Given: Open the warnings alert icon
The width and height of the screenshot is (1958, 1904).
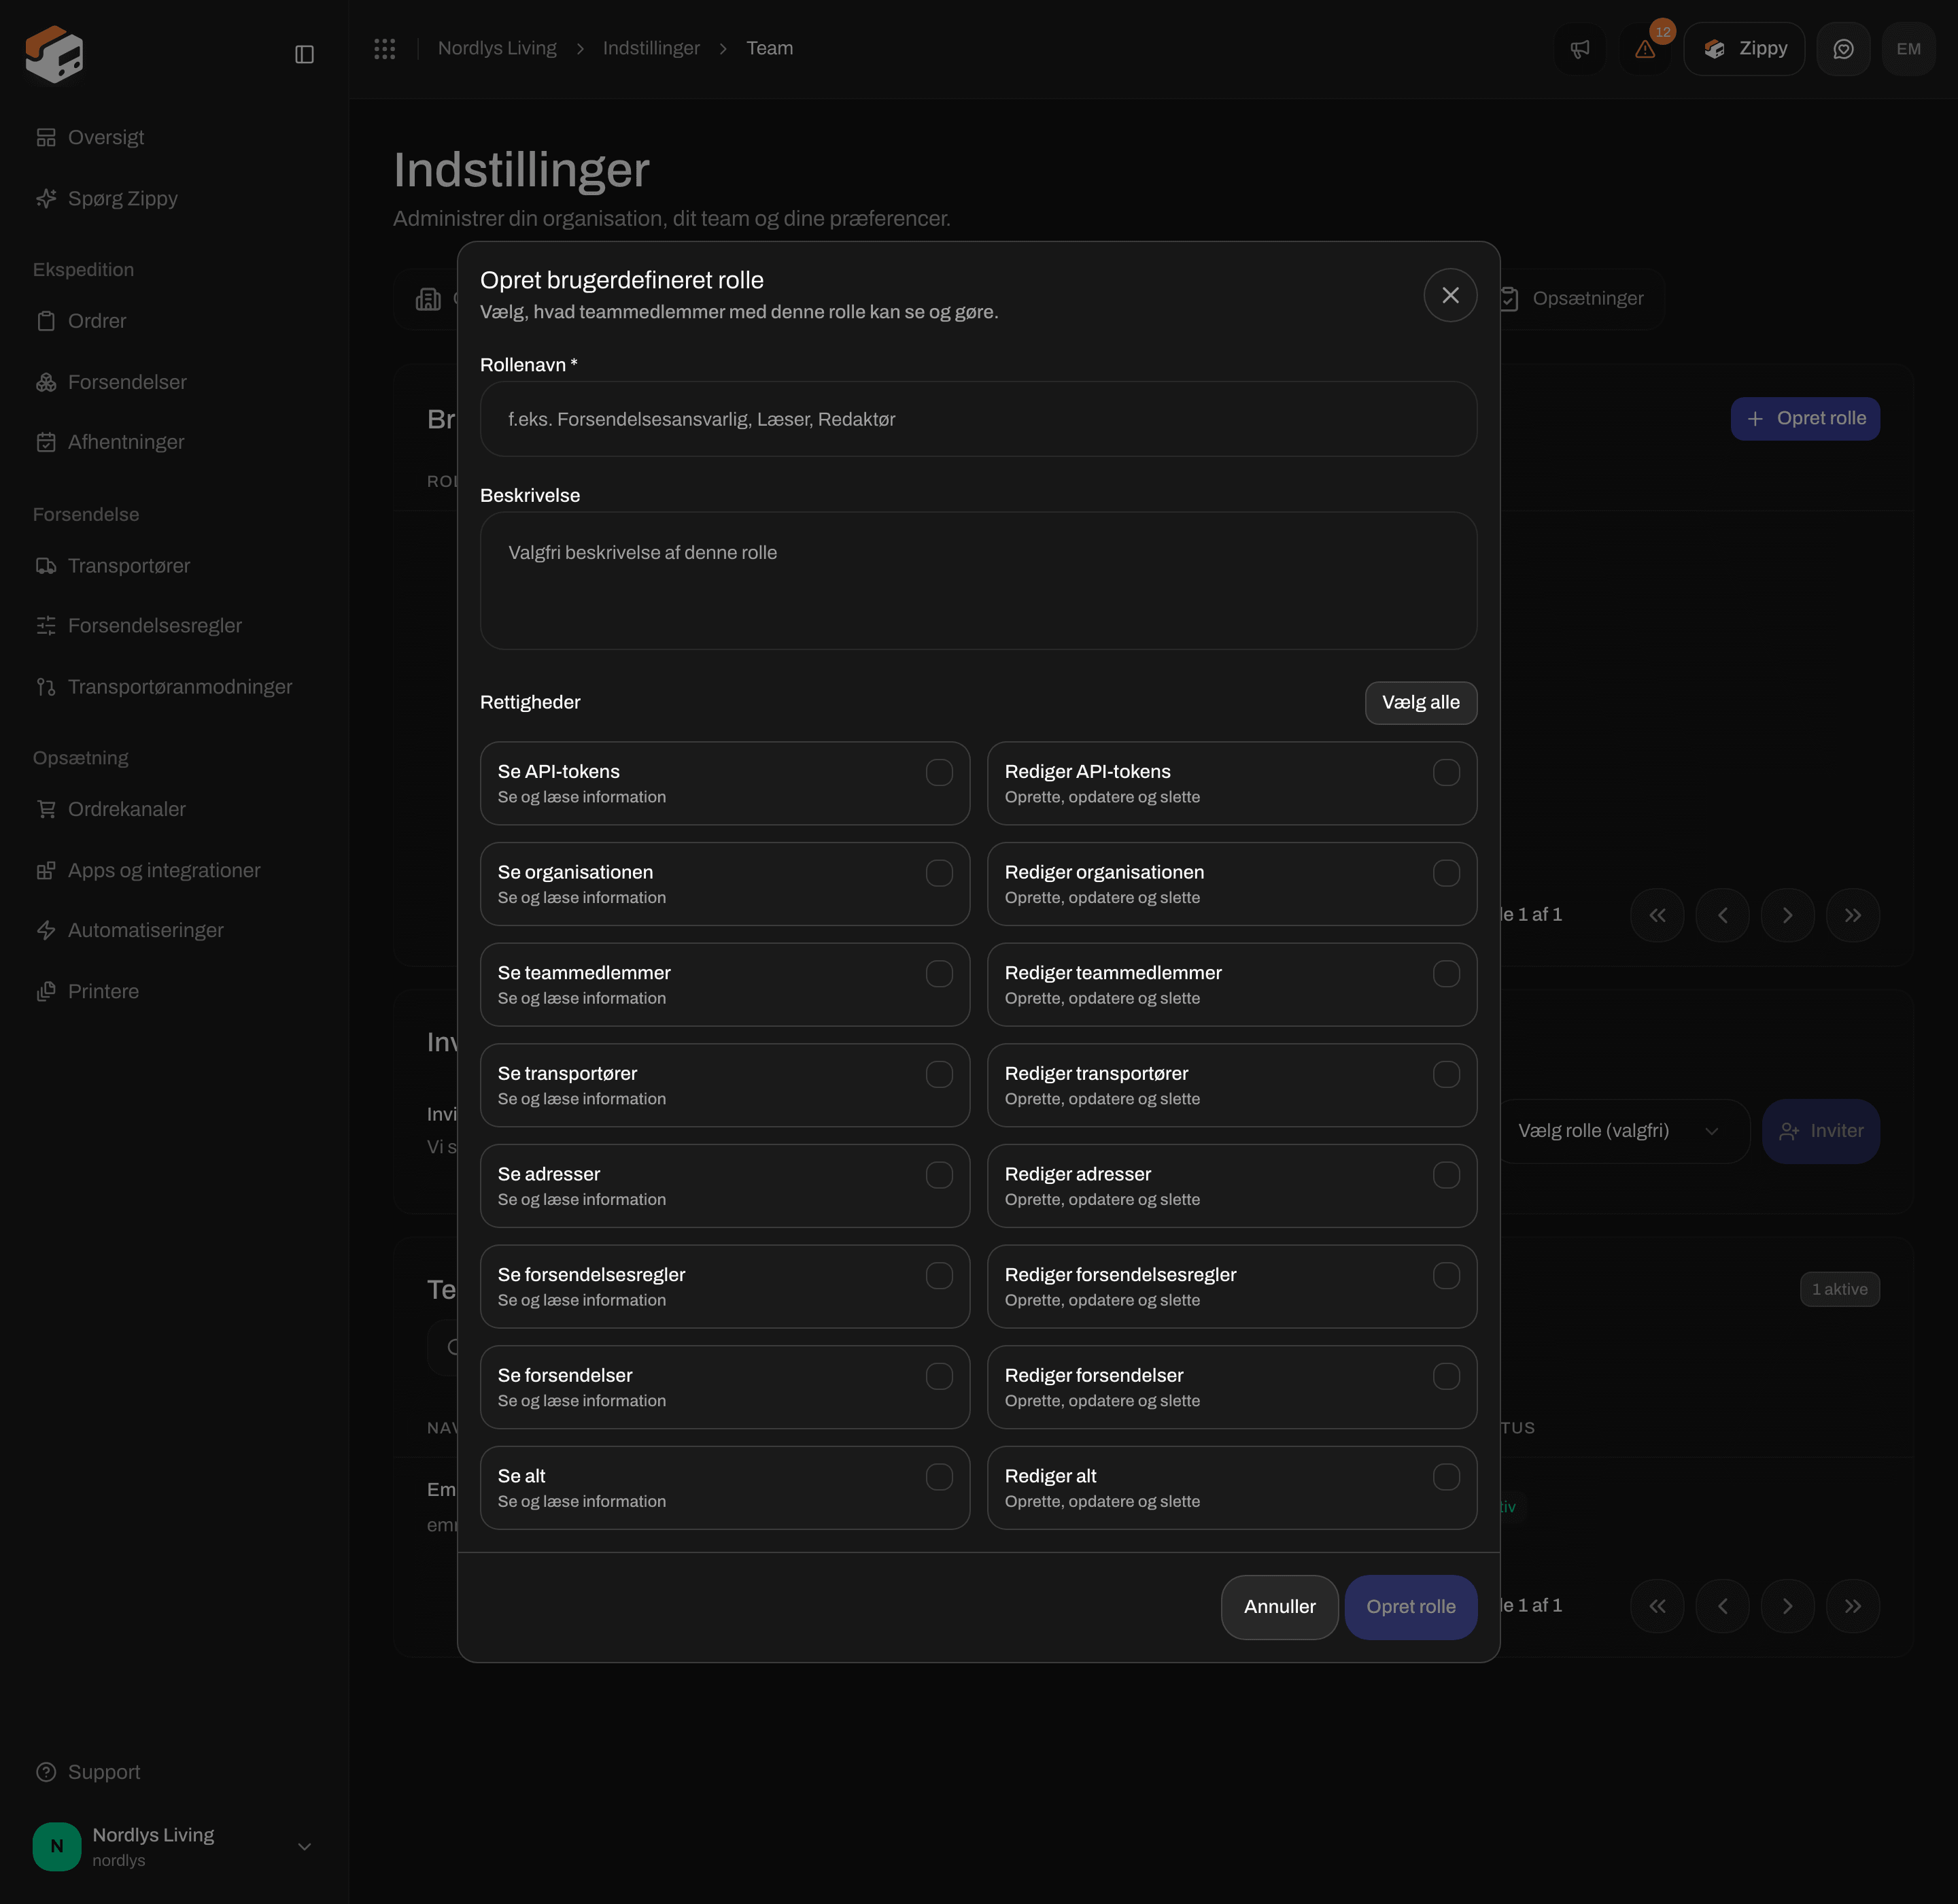Looking at the screenshot, I should (1645, 49).
